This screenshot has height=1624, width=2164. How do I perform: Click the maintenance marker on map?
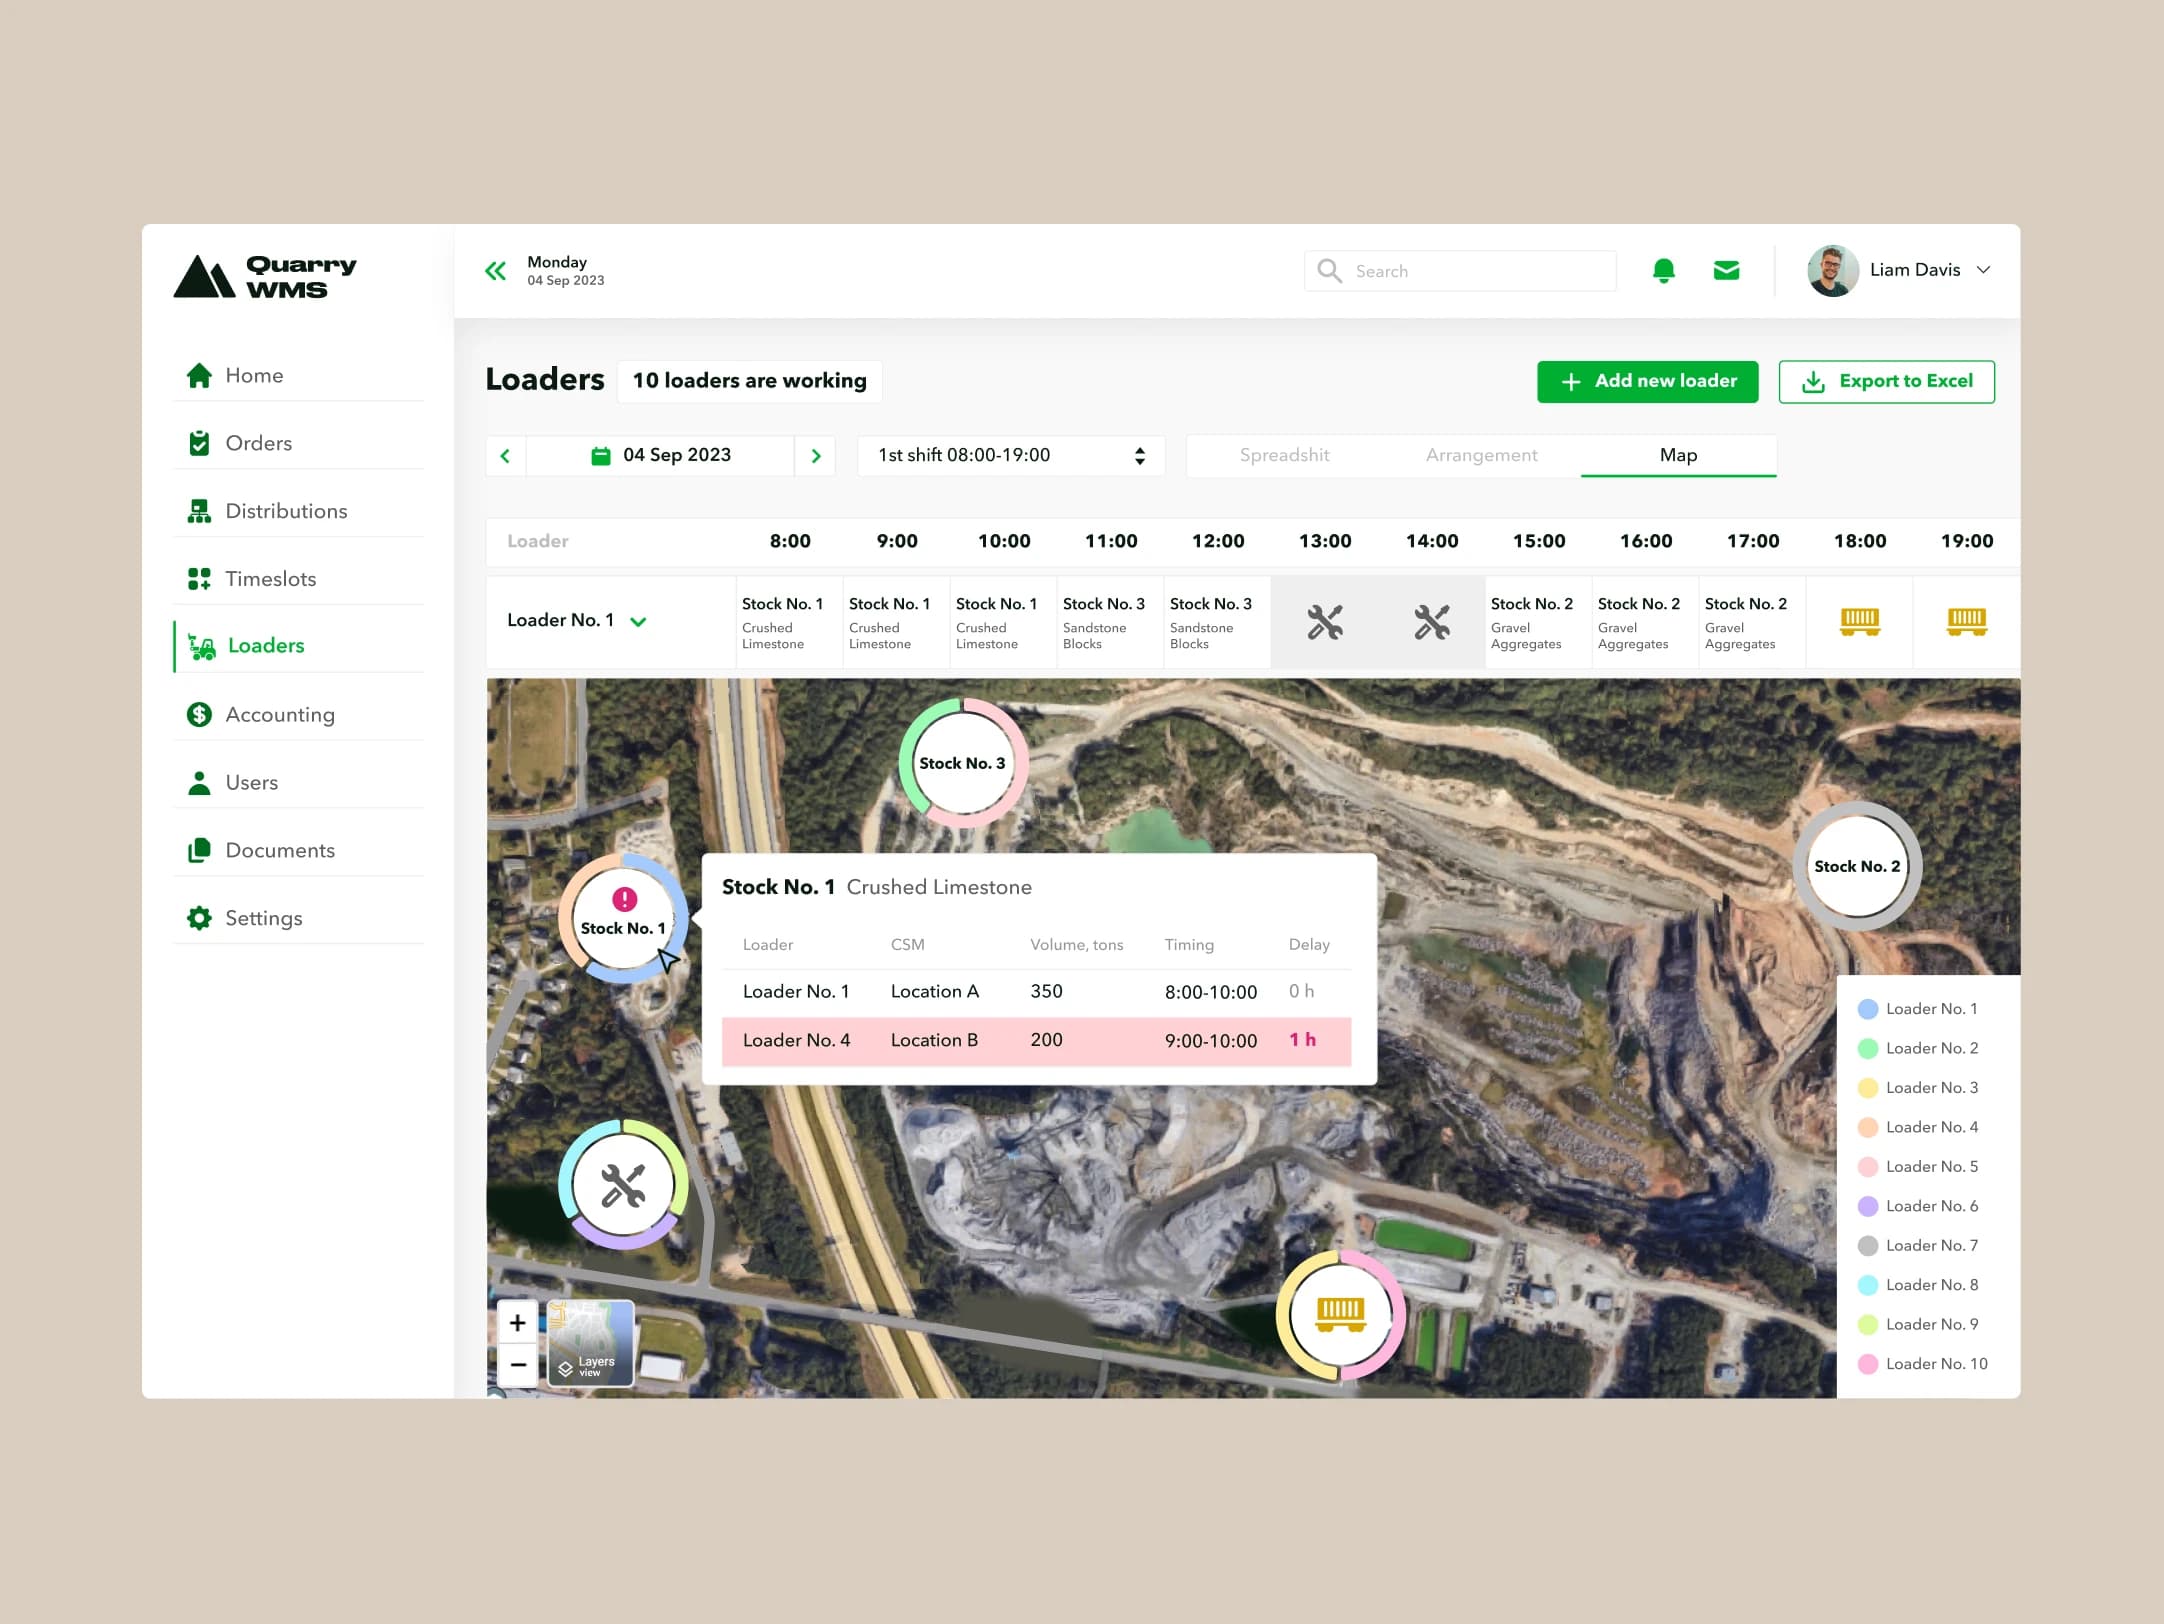623,1185
